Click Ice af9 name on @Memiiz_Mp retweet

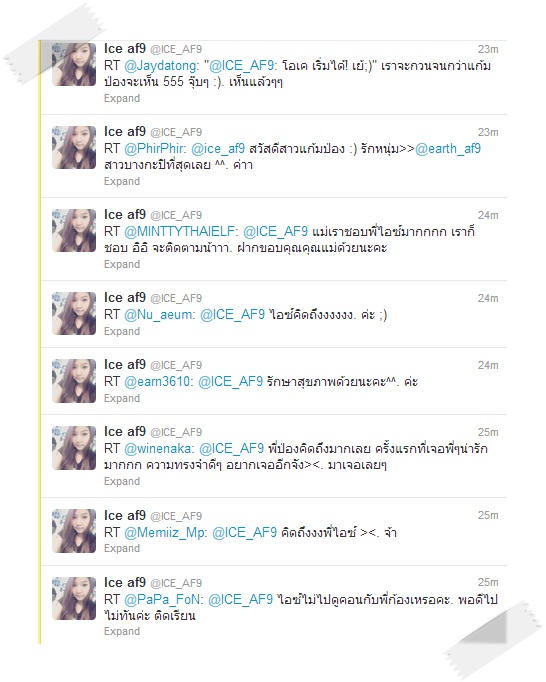click(125, 515)
